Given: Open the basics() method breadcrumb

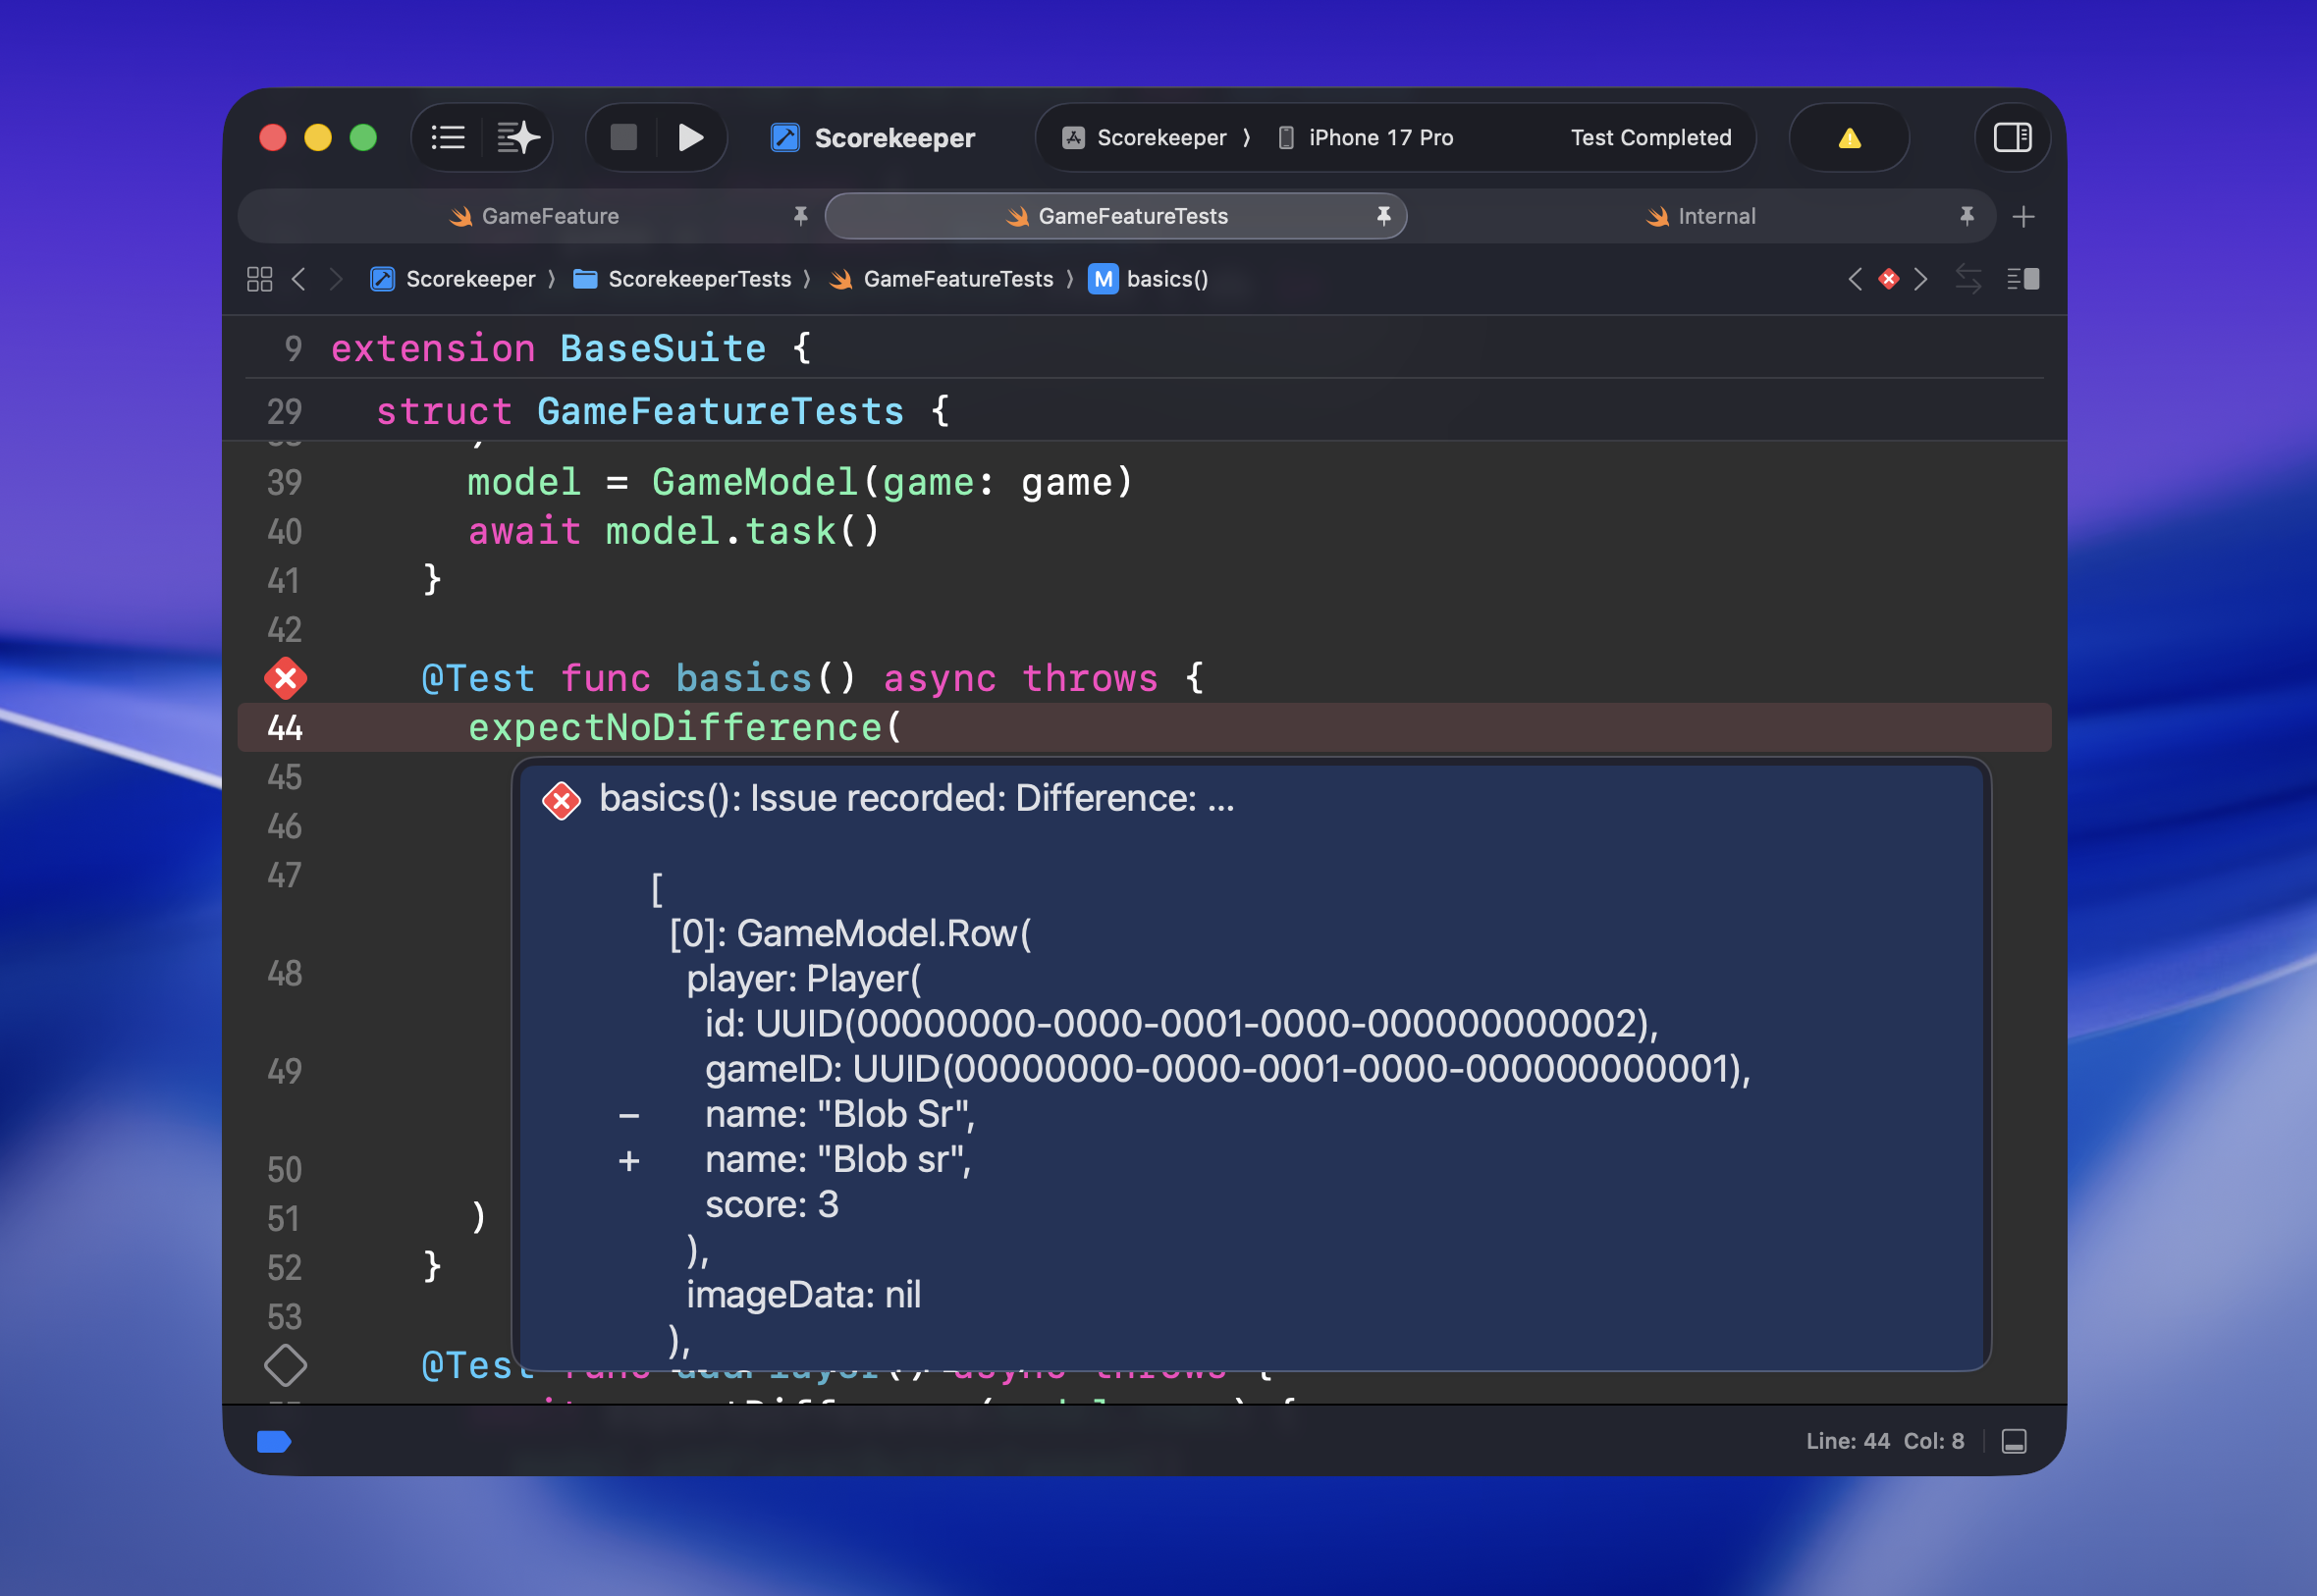Looking at the screenshot, I should (1166, 279).
